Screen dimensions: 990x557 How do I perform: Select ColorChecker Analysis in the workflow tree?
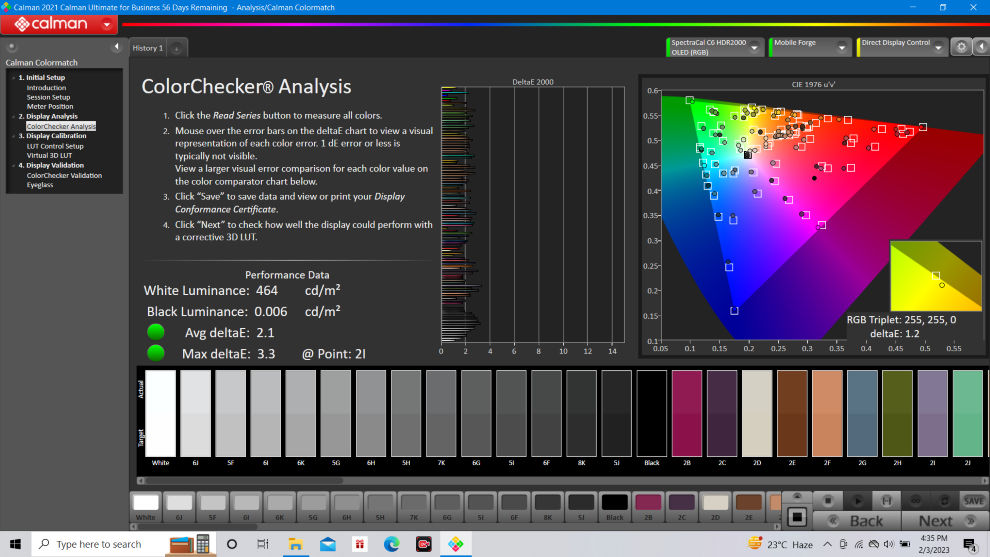pos(61,126)
